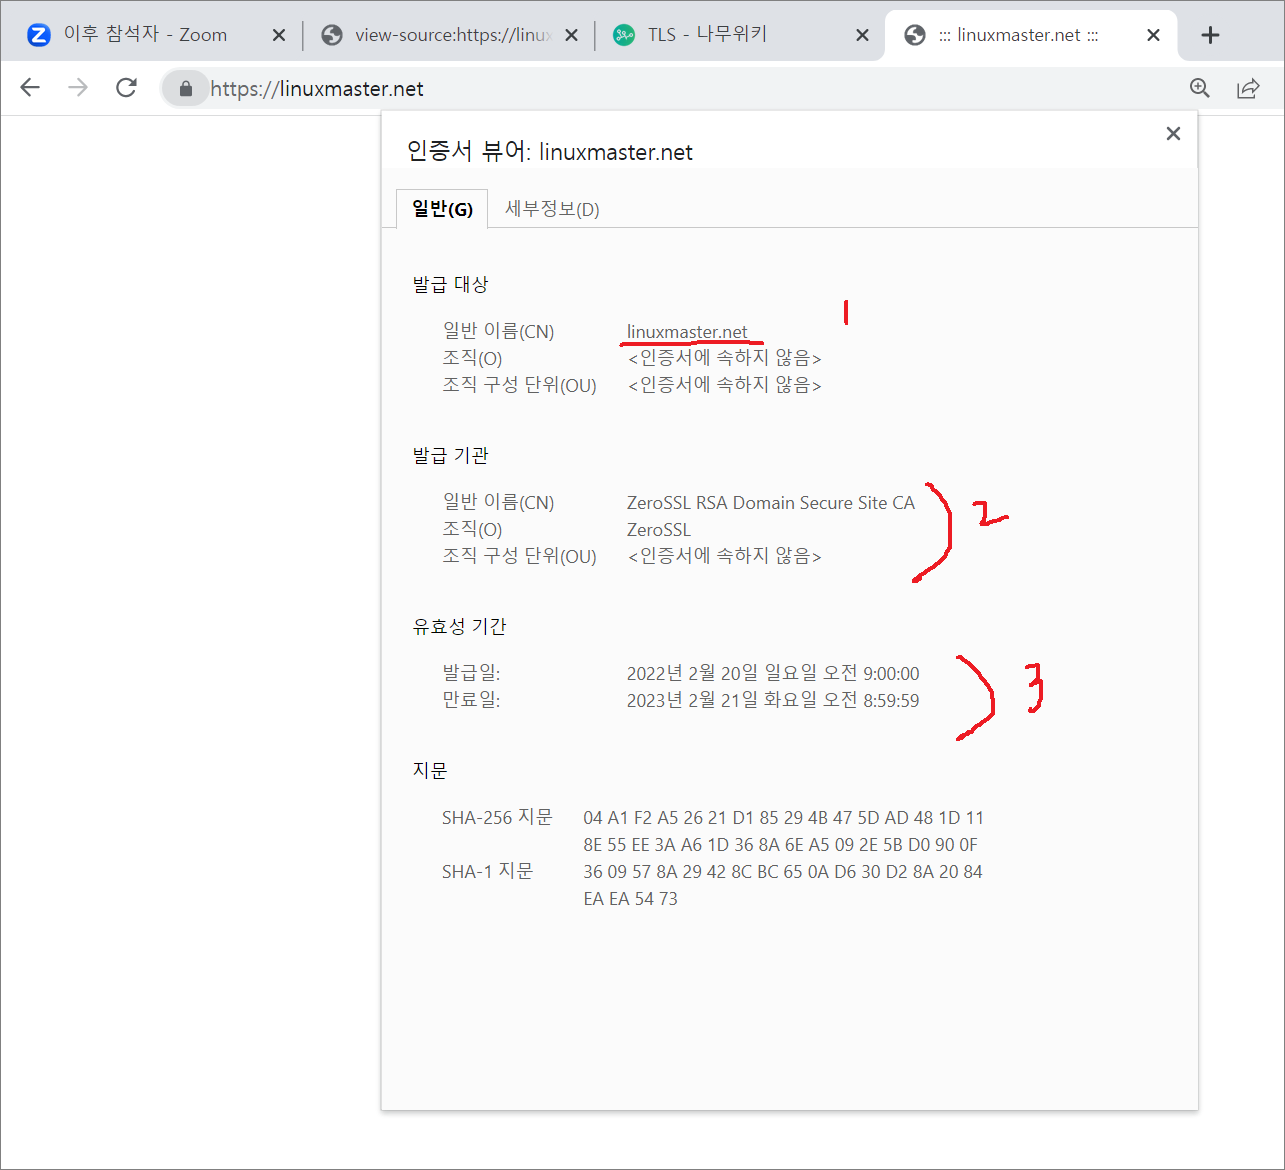Click the SHA-1 지문 label
This screenshot has width=1285, height=1170.
(488, 871)
